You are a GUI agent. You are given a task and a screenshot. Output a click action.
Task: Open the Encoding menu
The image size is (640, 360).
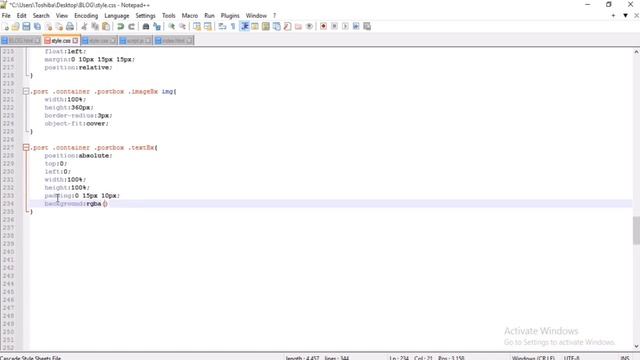pyautogui.click(x=86, y=16)
